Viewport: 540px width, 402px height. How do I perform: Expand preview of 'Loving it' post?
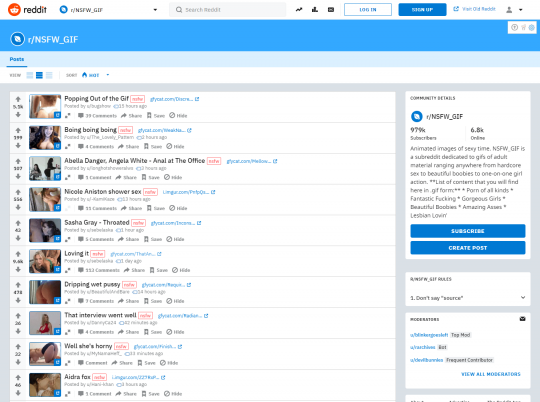pyautogui.click(x=68, y=270)
